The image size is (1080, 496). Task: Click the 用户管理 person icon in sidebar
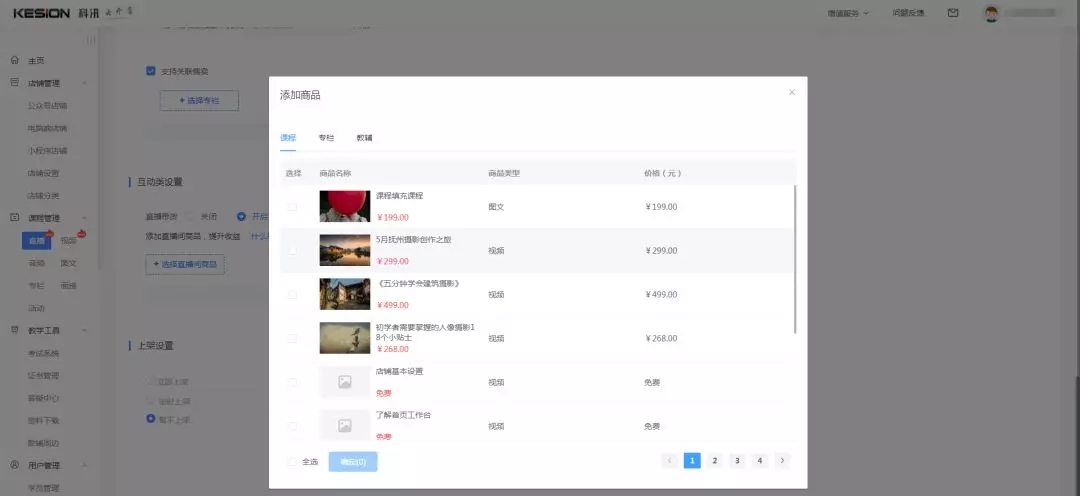coord(15,465)
